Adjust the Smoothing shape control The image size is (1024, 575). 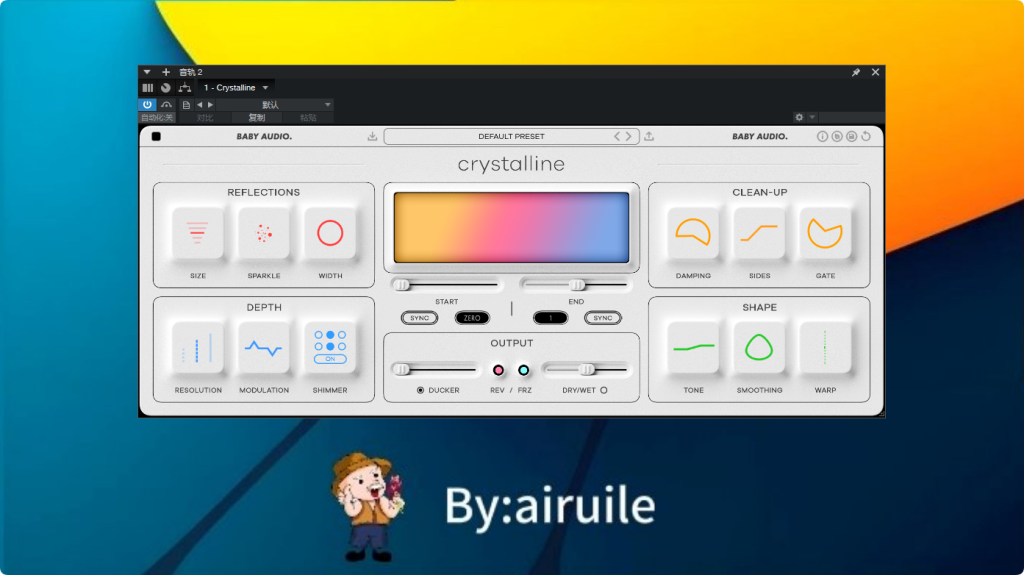[x=759, y=348]
